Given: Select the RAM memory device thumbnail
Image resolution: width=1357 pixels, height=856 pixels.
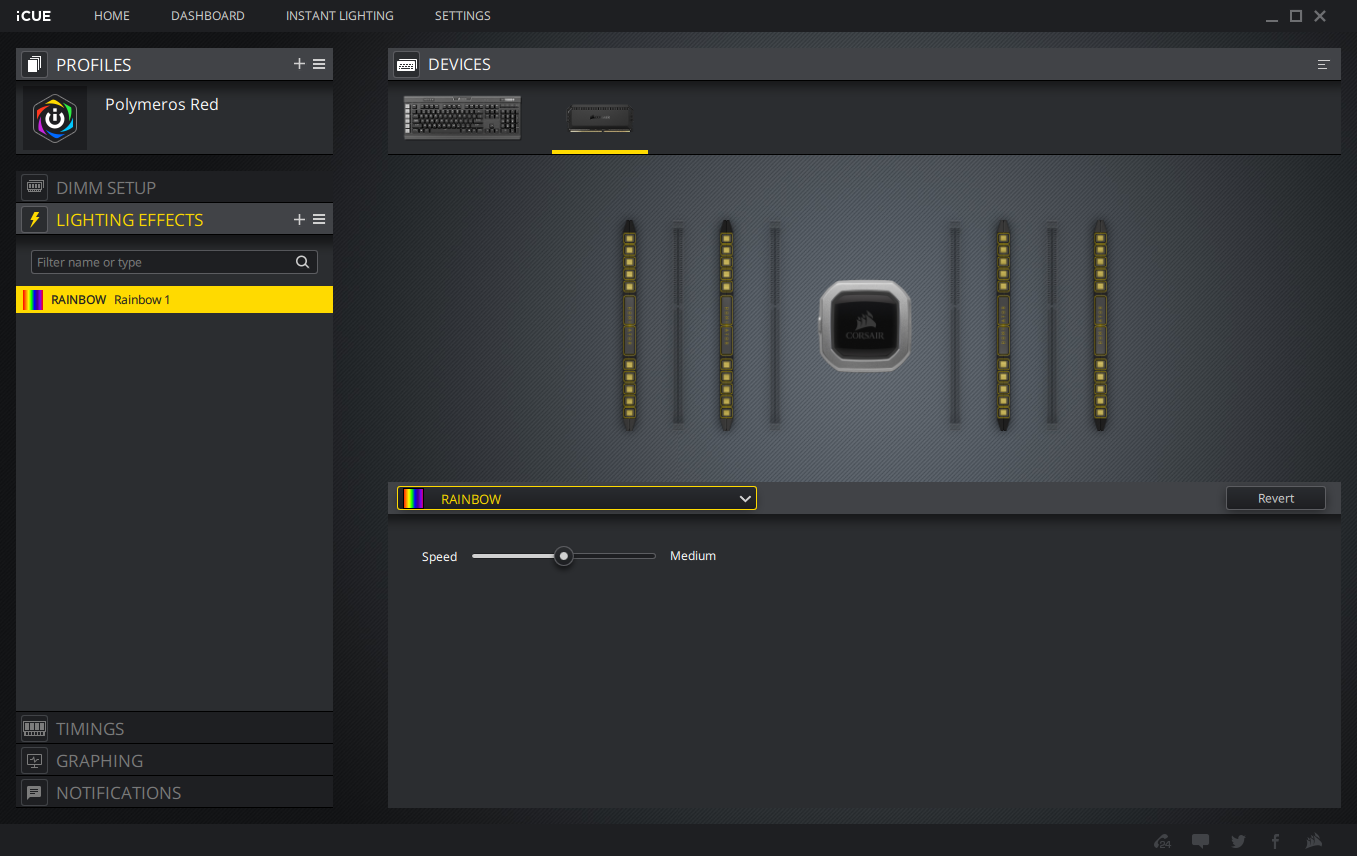Looking at the screenshot, I should point(600,118).
